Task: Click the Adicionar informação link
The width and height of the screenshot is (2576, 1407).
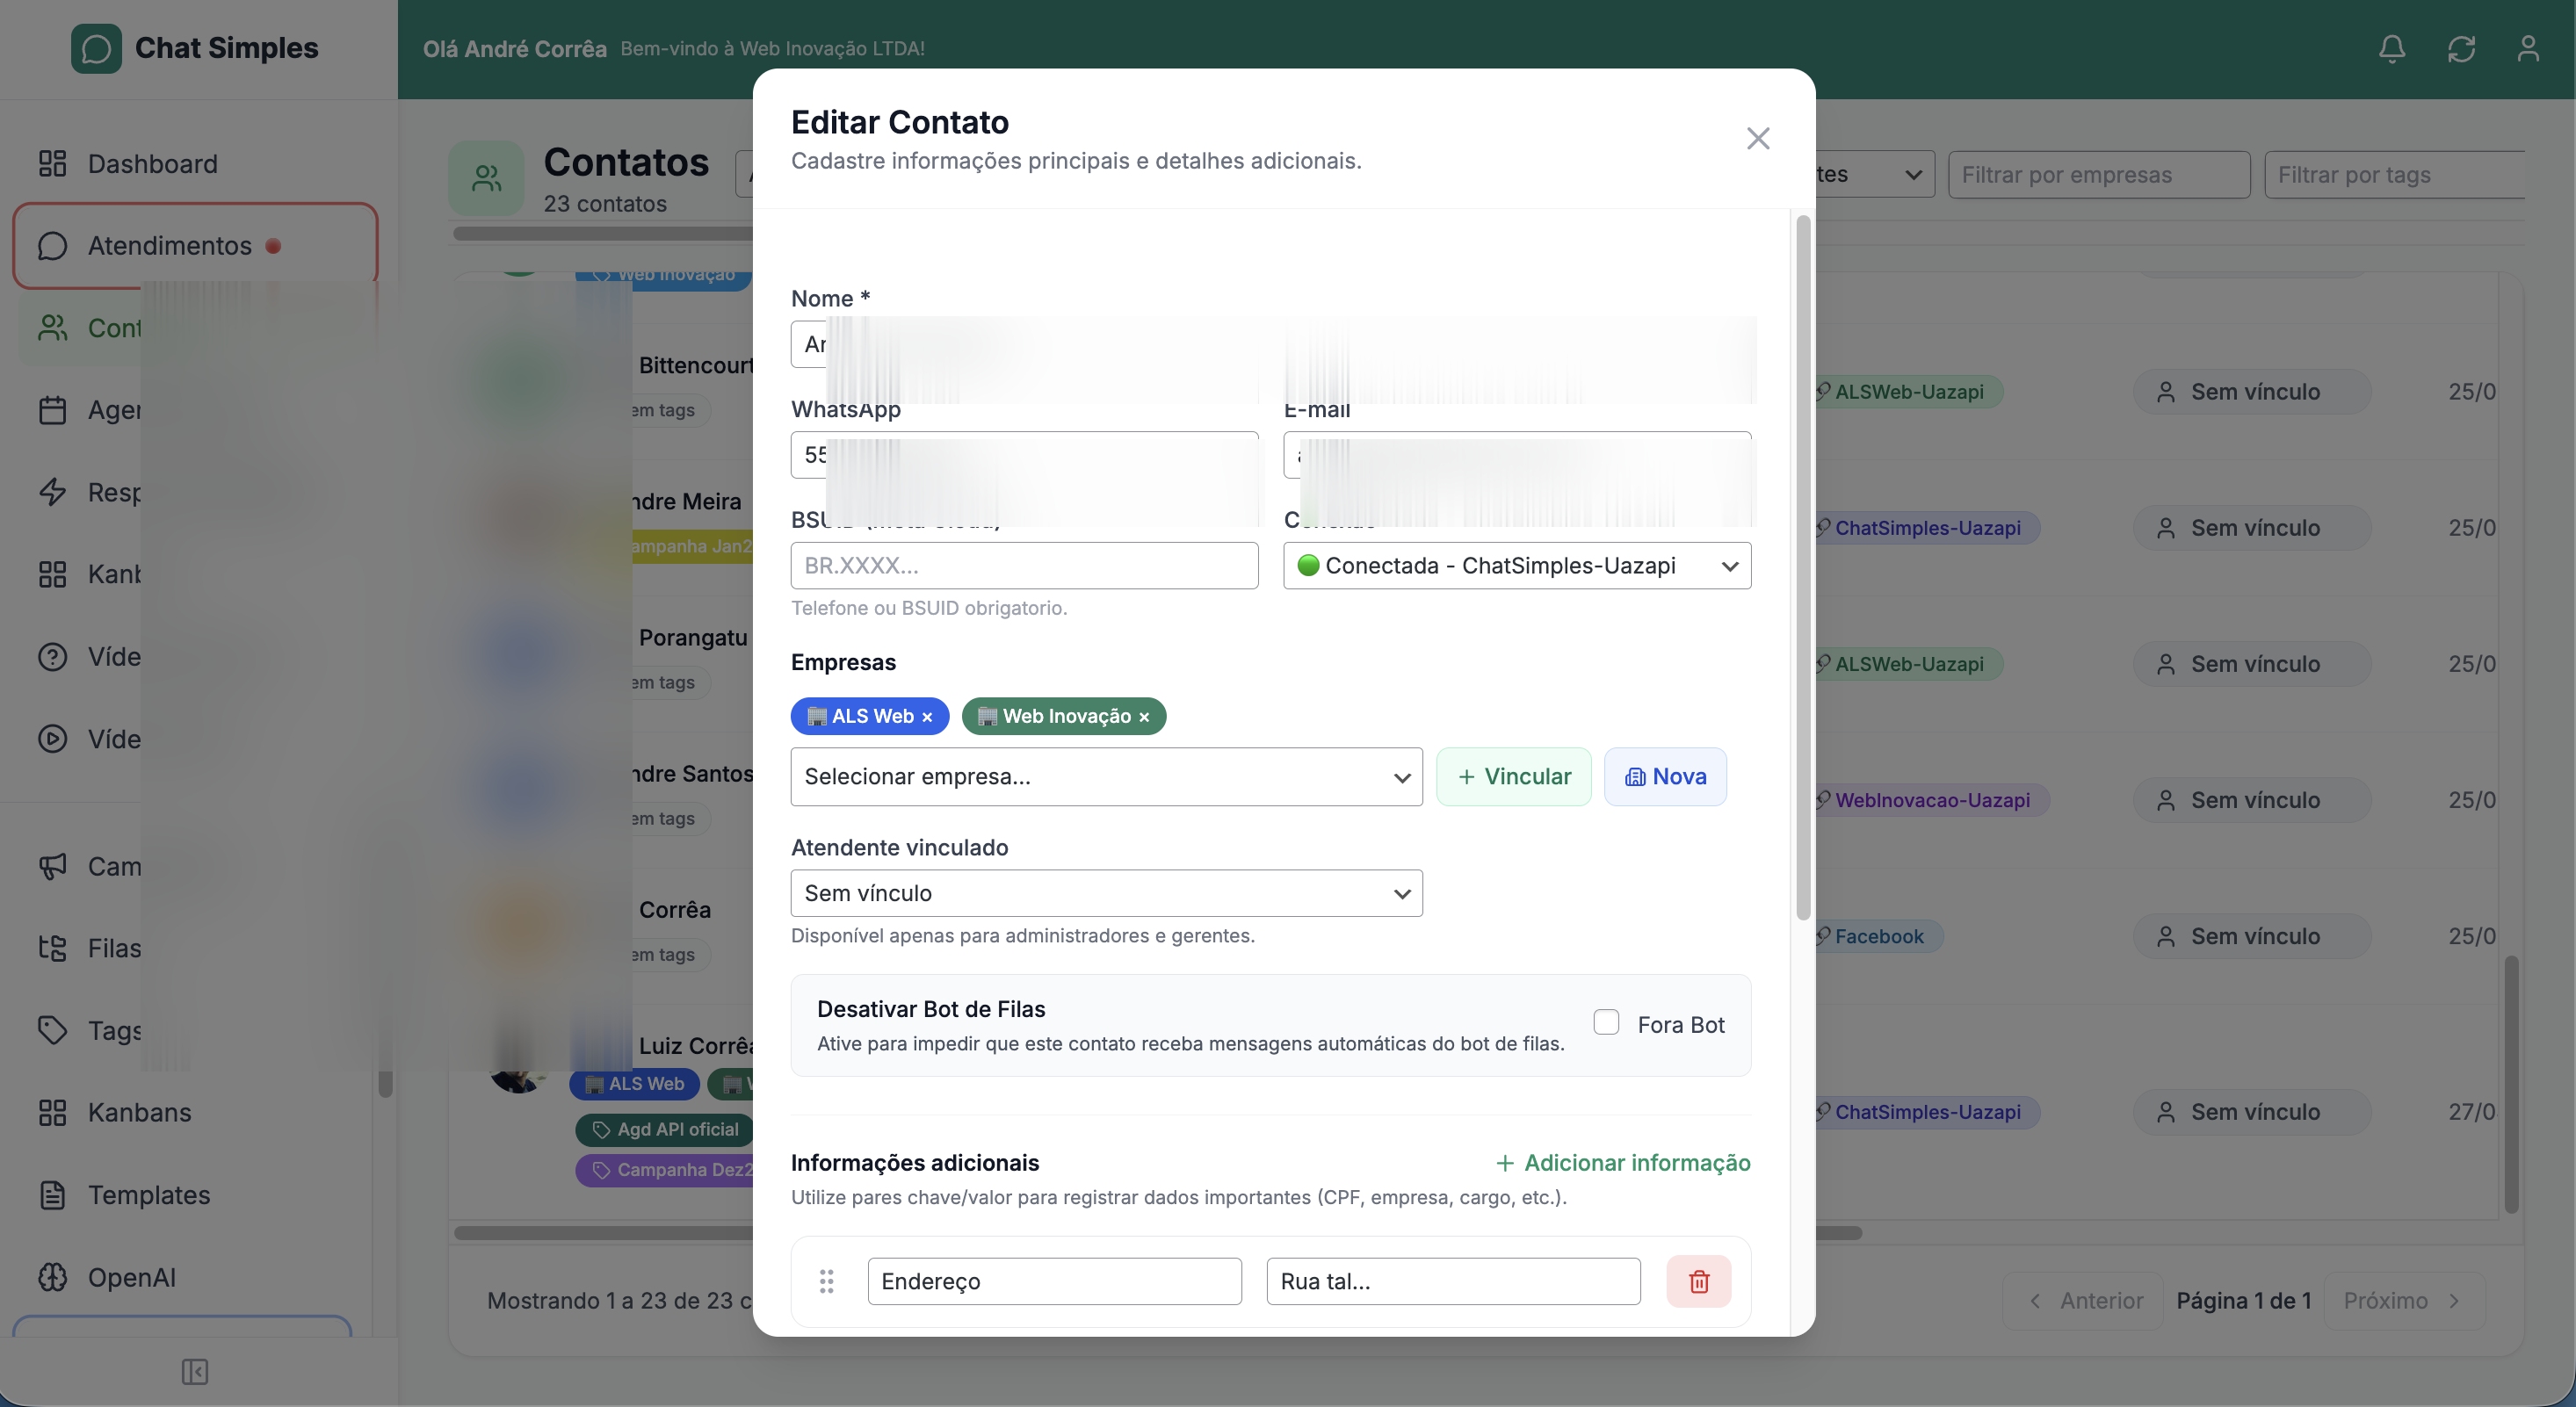Action: tap(1622, 1162)
